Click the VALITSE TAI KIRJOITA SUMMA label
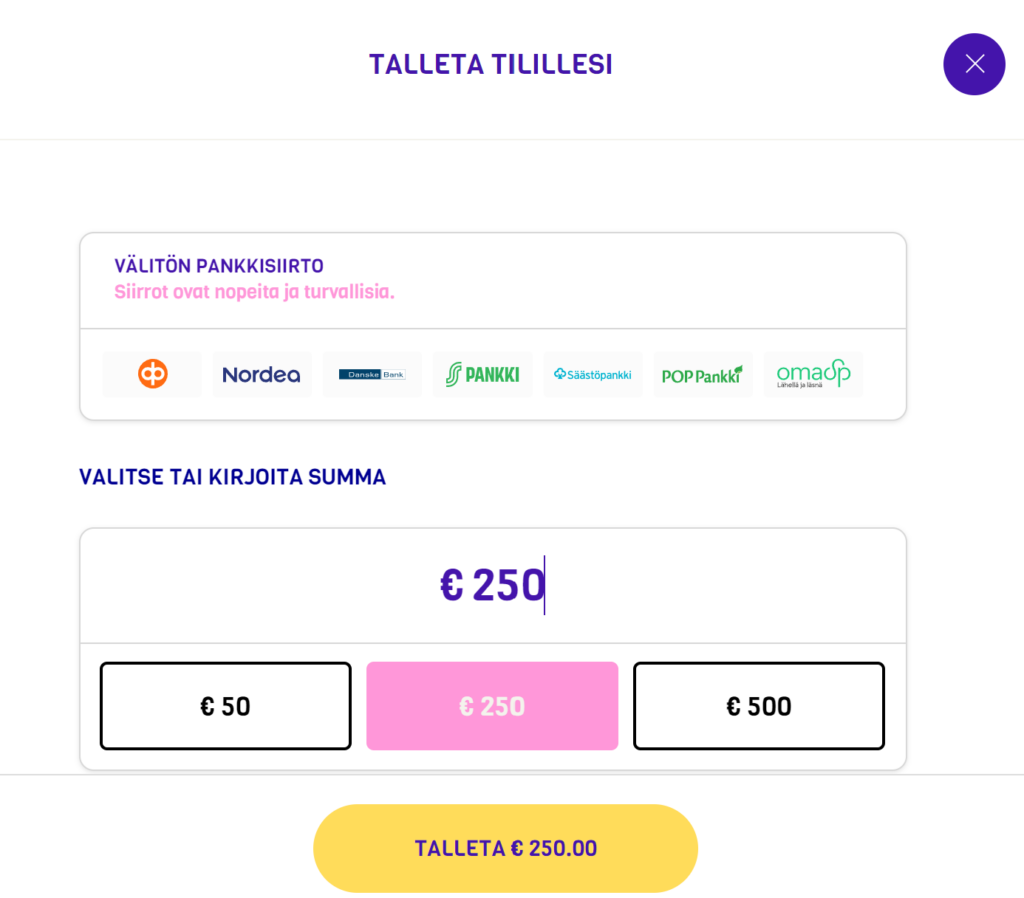This screenshot has height=898, width=1024. coord(232,477)
